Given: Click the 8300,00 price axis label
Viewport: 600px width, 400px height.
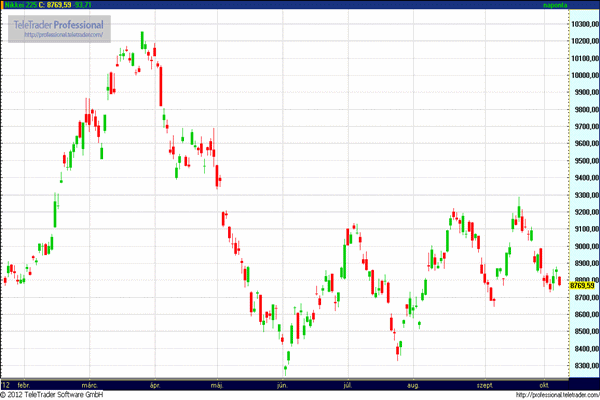Looking at the screenshot, I should [x=583, y=366].
